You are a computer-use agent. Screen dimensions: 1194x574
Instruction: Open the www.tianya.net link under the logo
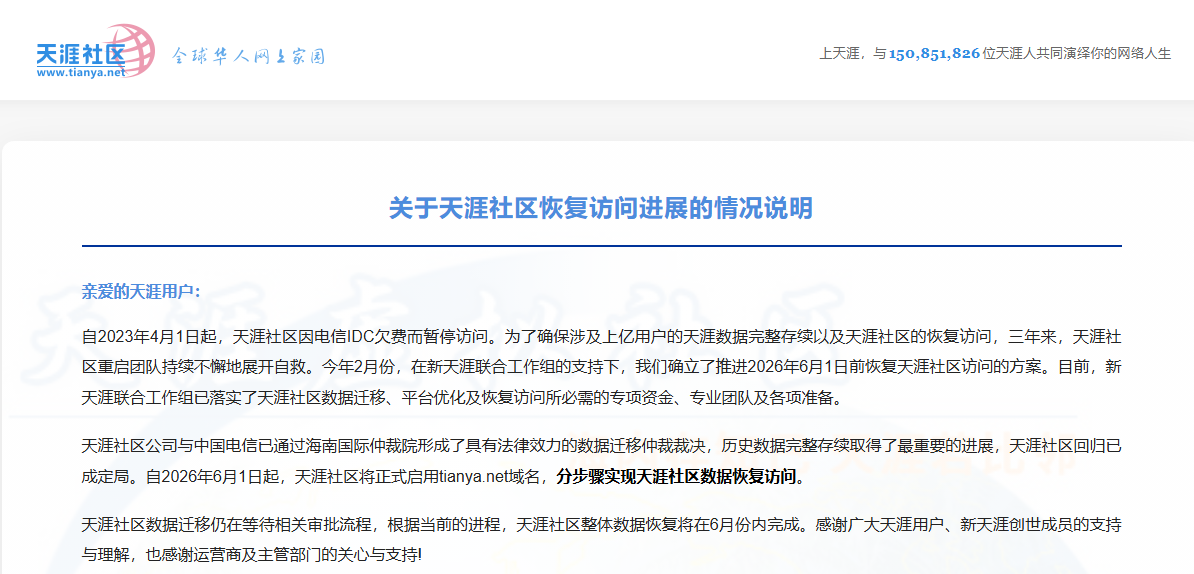click(x=80, y=73)
